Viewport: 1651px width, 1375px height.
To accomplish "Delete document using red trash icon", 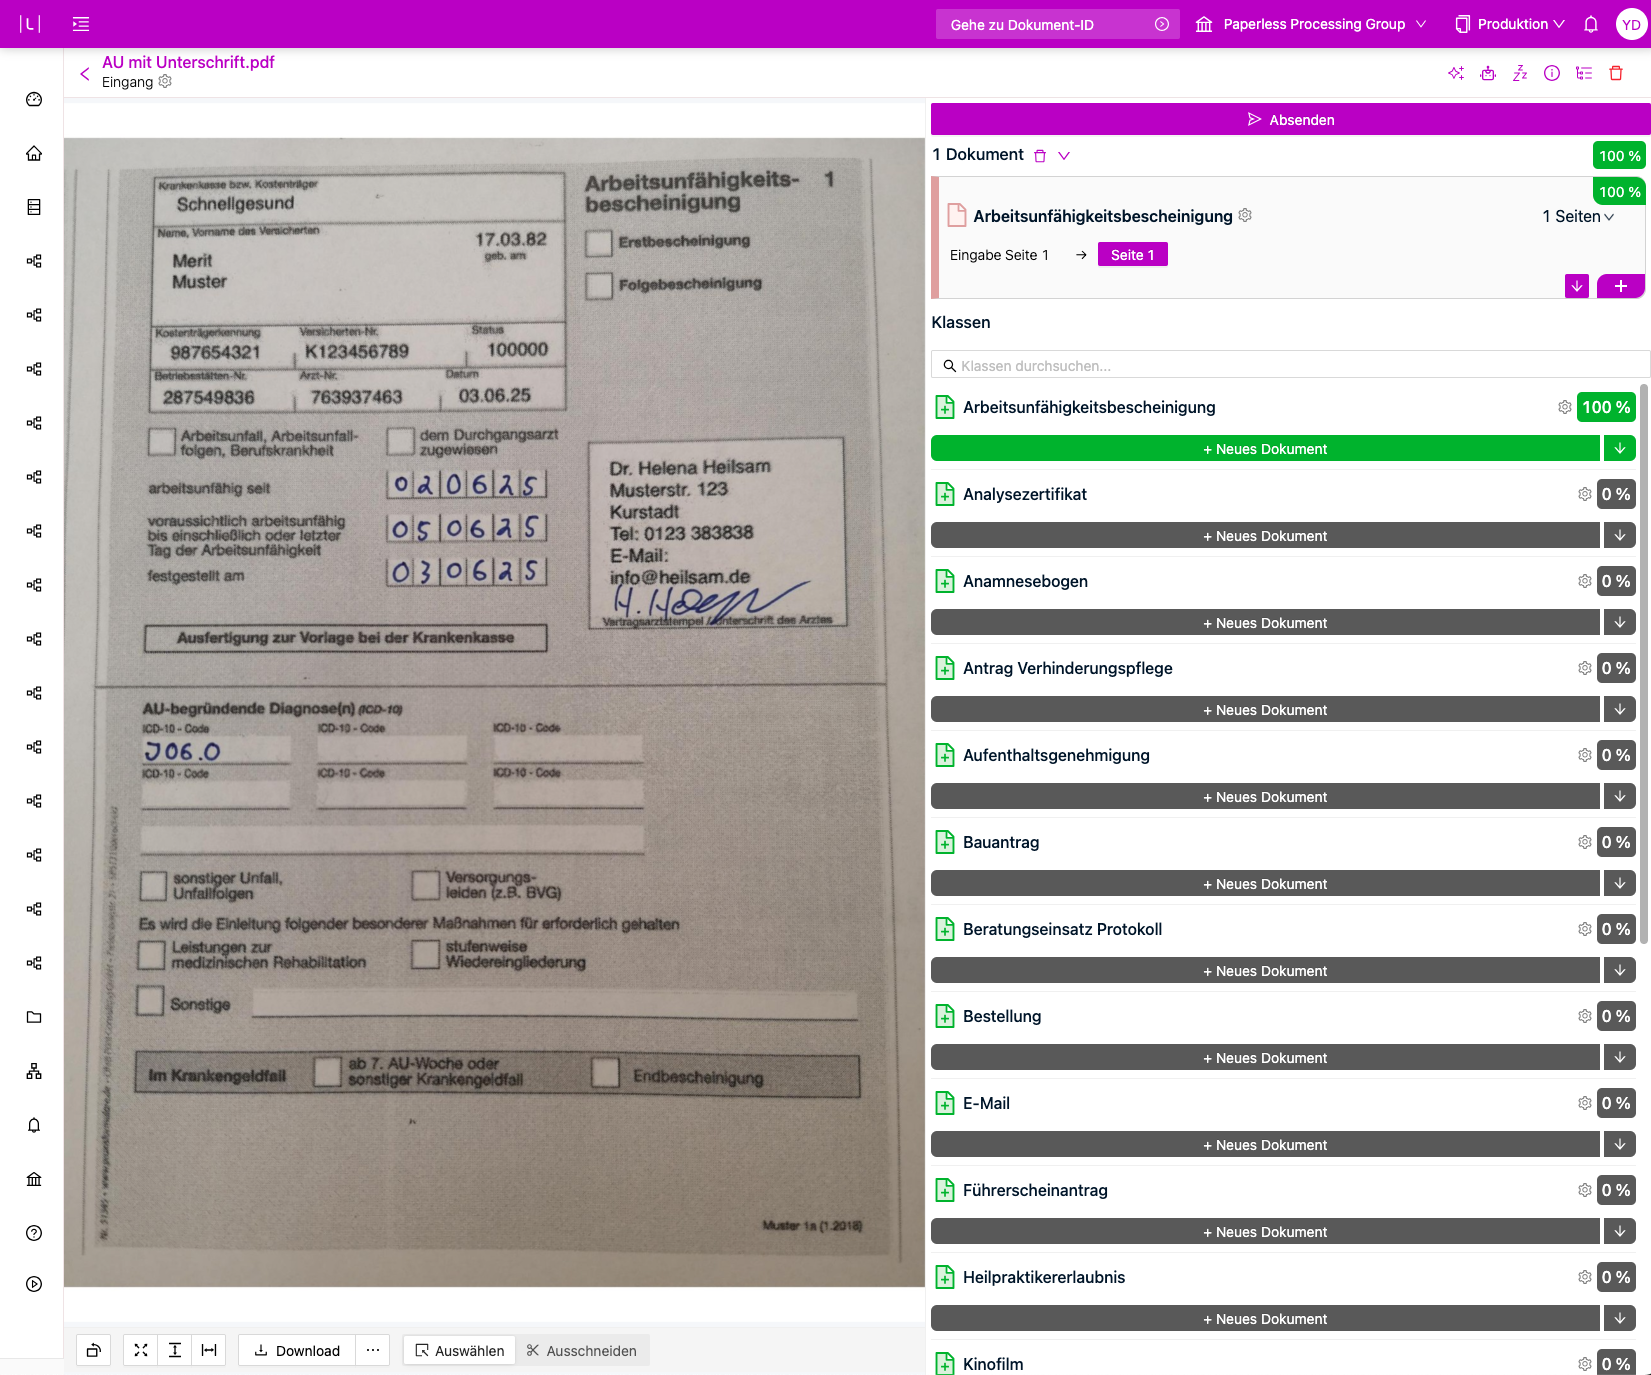I will (x=1616, y=73).
